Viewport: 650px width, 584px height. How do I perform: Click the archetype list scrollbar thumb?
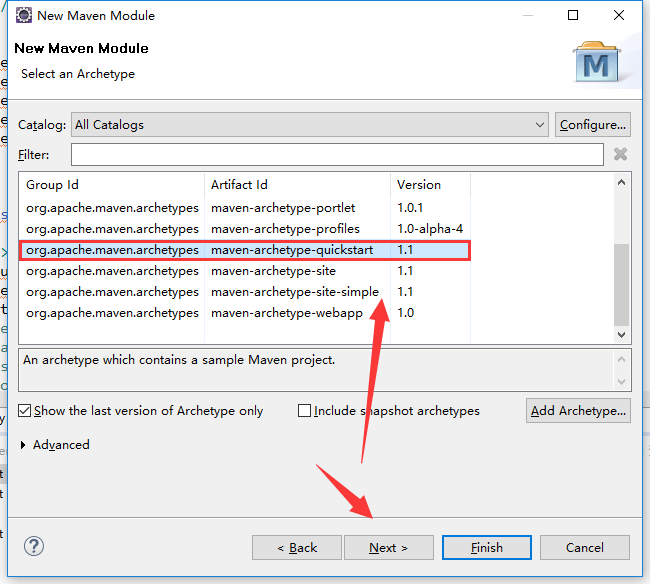[x=621, y=285]
